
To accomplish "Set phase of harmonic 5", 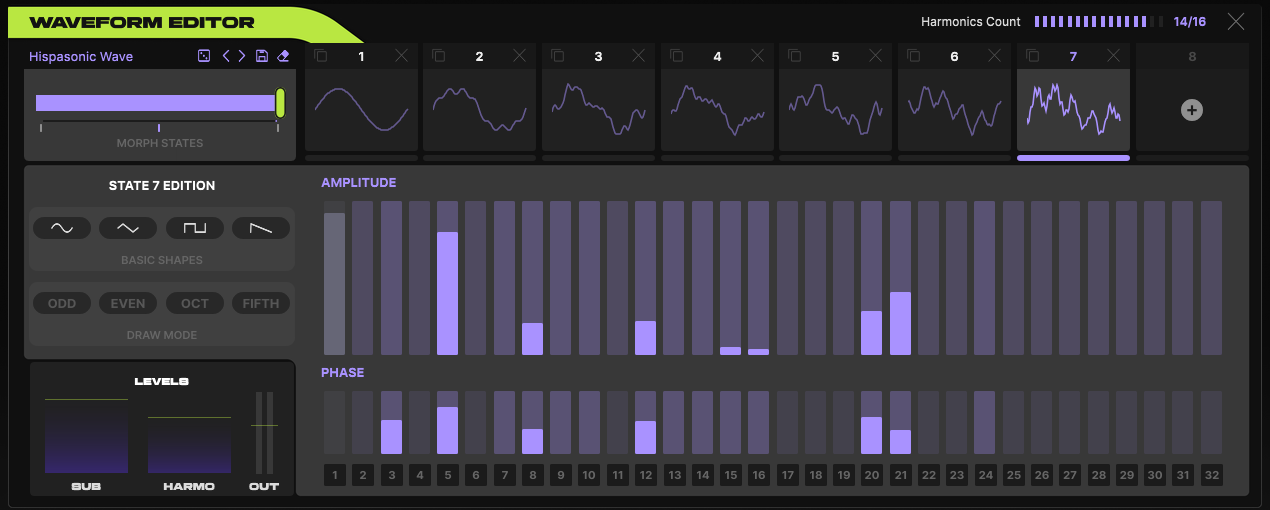I will pyautogui.click(x=447, y=423).
